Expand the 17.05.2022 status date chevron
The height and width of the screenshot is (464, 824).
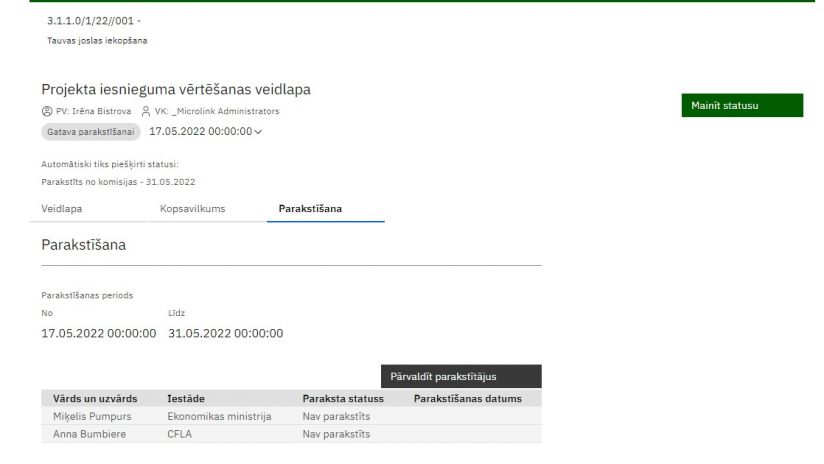coord(259,132)
